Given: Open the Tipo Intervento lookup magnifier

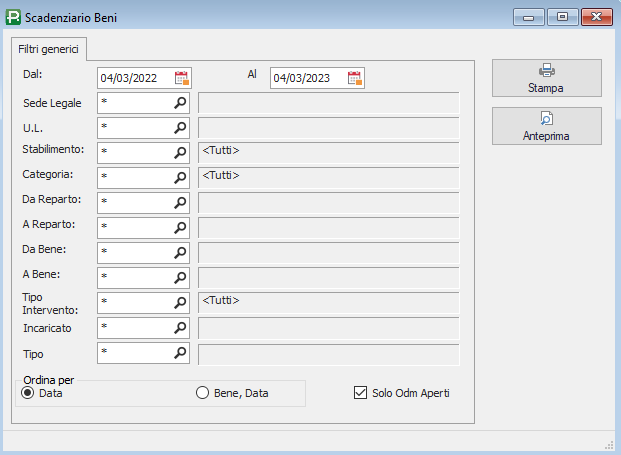Looking at the screenshot, I should [180, 302].
